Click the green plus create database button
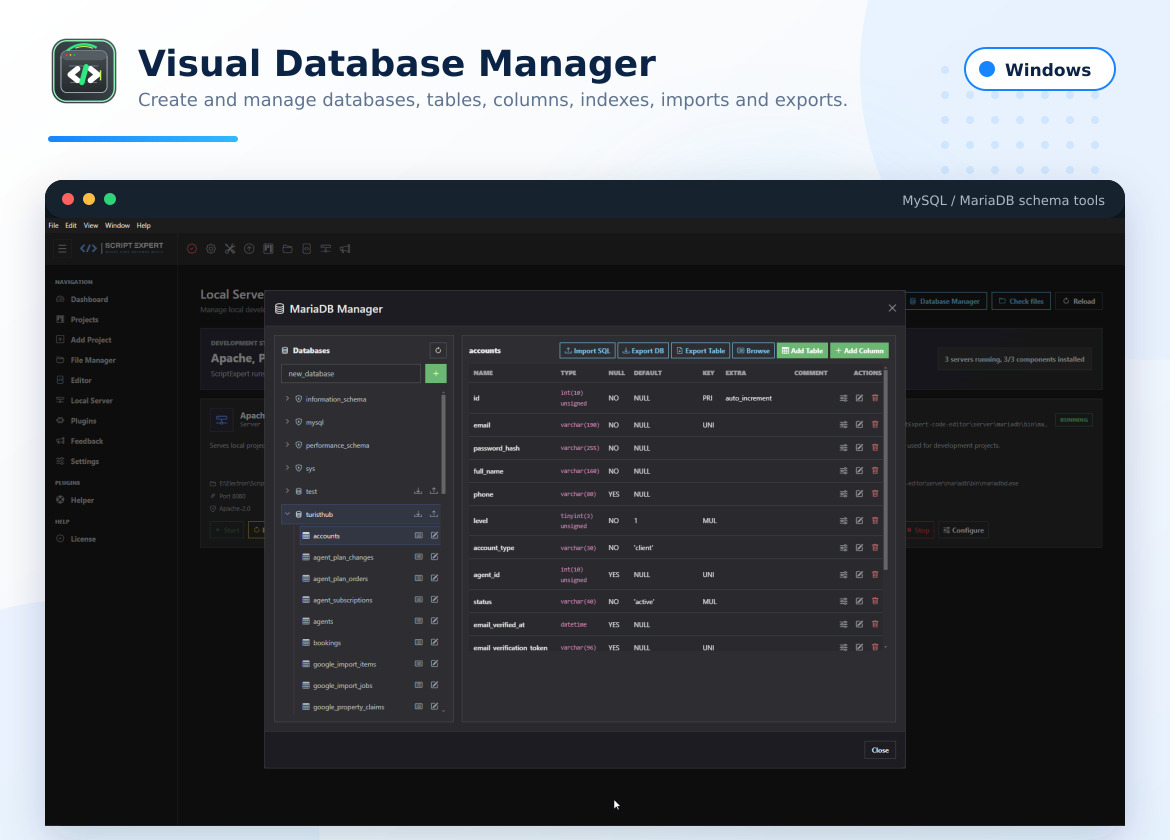 pyautogui.click(x=436, y=373)
